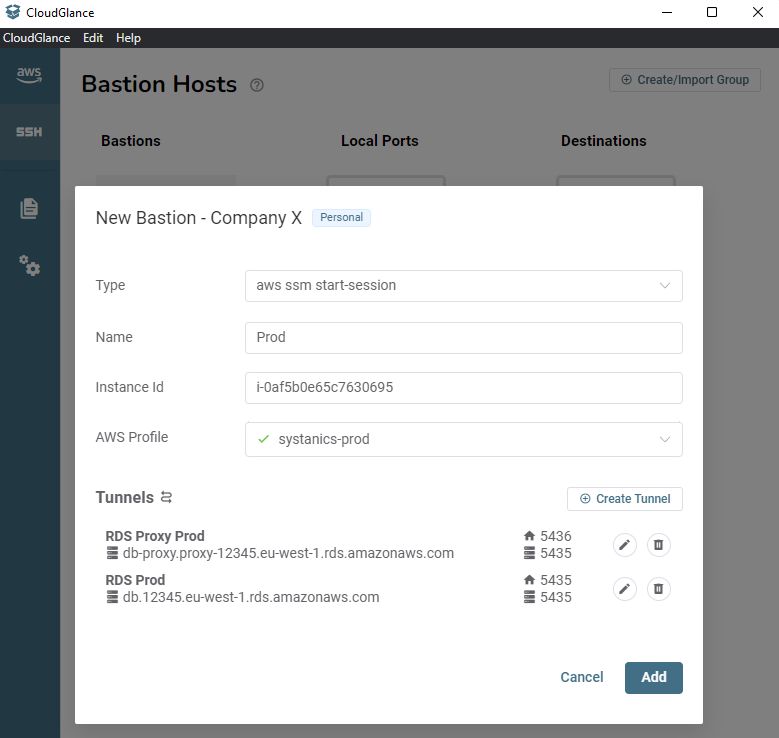Click the Create Tunnel button
Image resolution: width=779 pixels, height=738 pixels.
624,498
